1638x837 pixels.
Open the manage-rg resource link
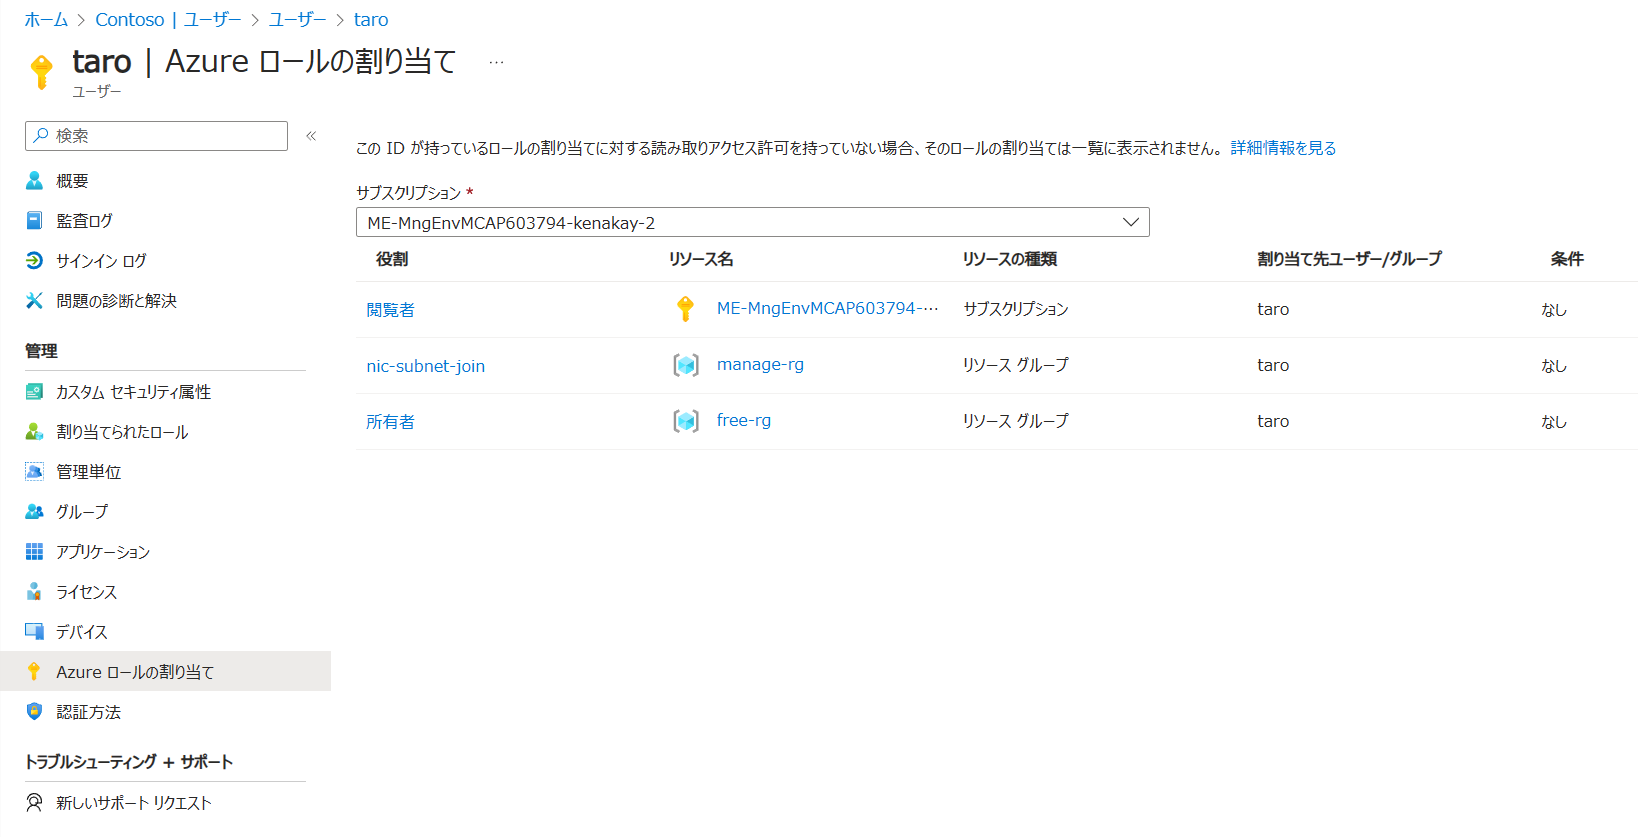(x=760, y=364)
